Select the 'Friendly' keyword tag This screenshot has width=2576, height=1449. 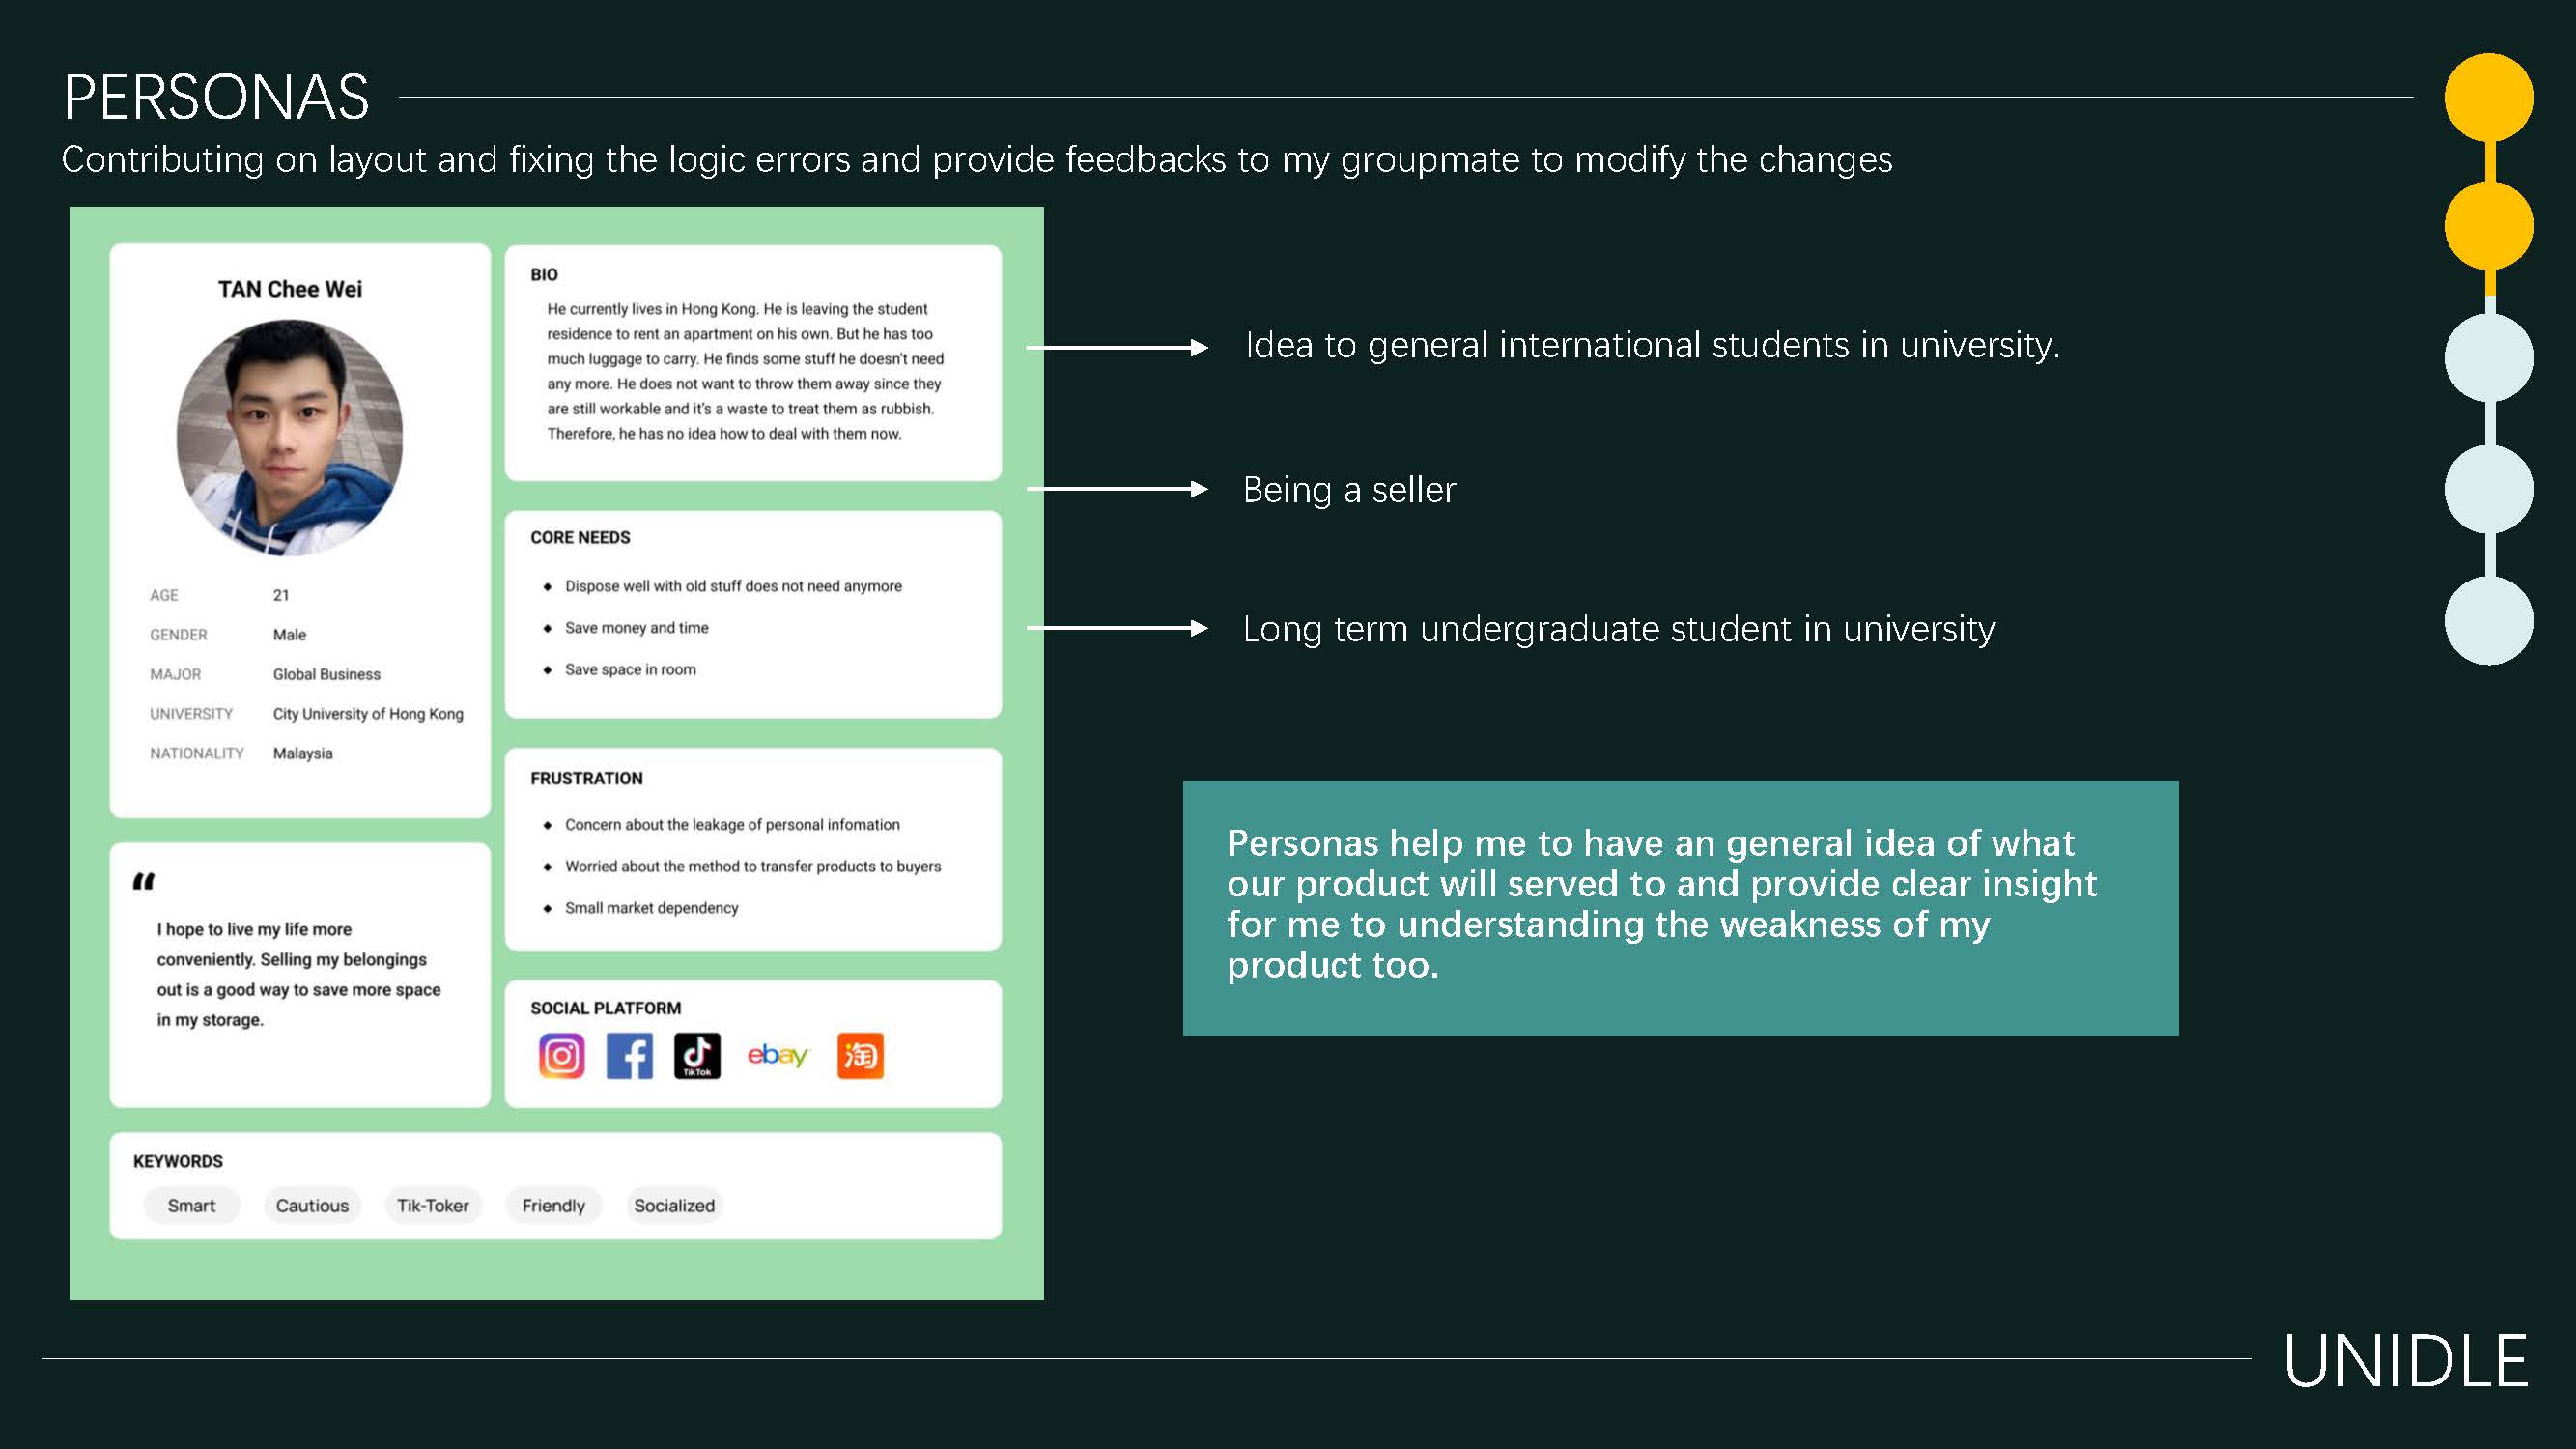(553, 1205)
